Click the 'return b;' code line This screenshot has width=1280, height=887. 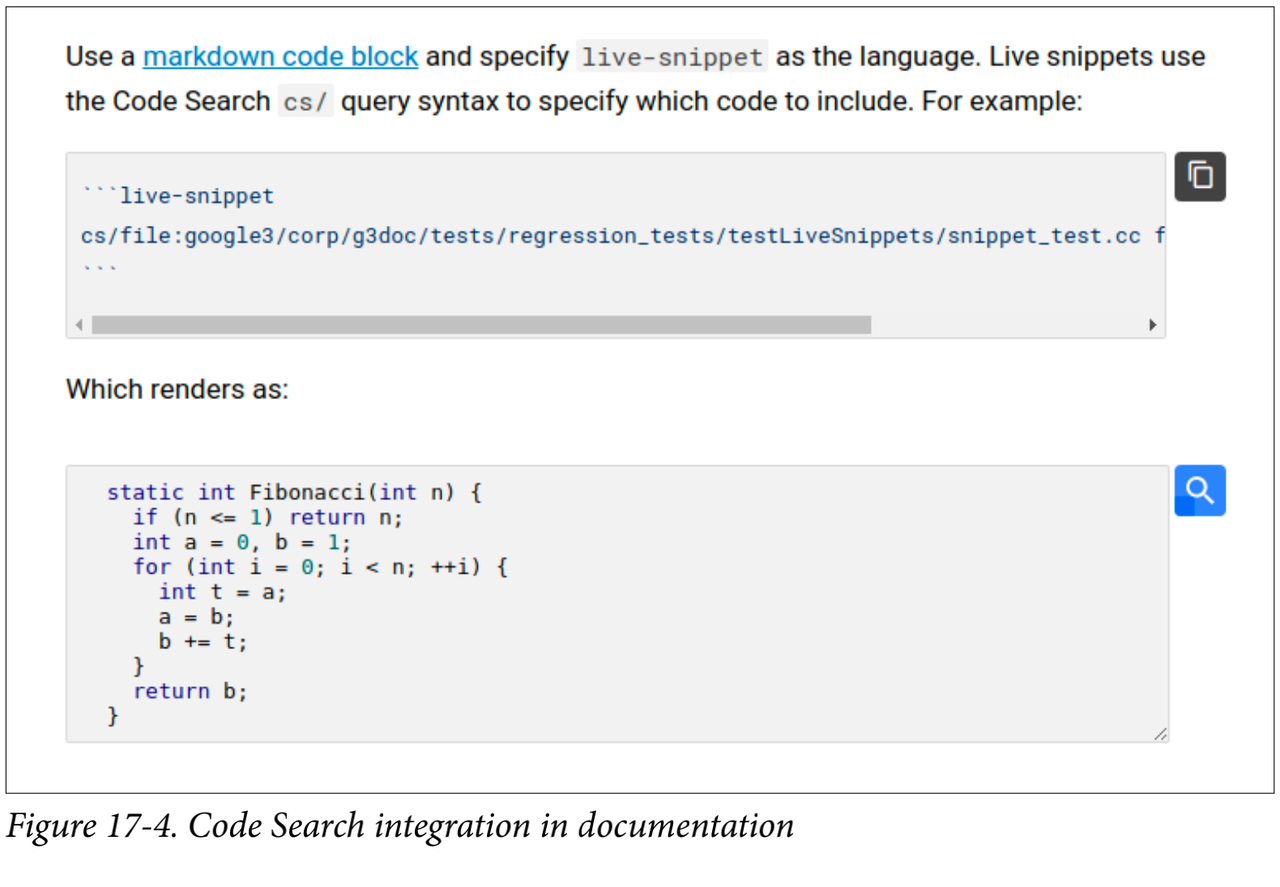coord(190,691)
